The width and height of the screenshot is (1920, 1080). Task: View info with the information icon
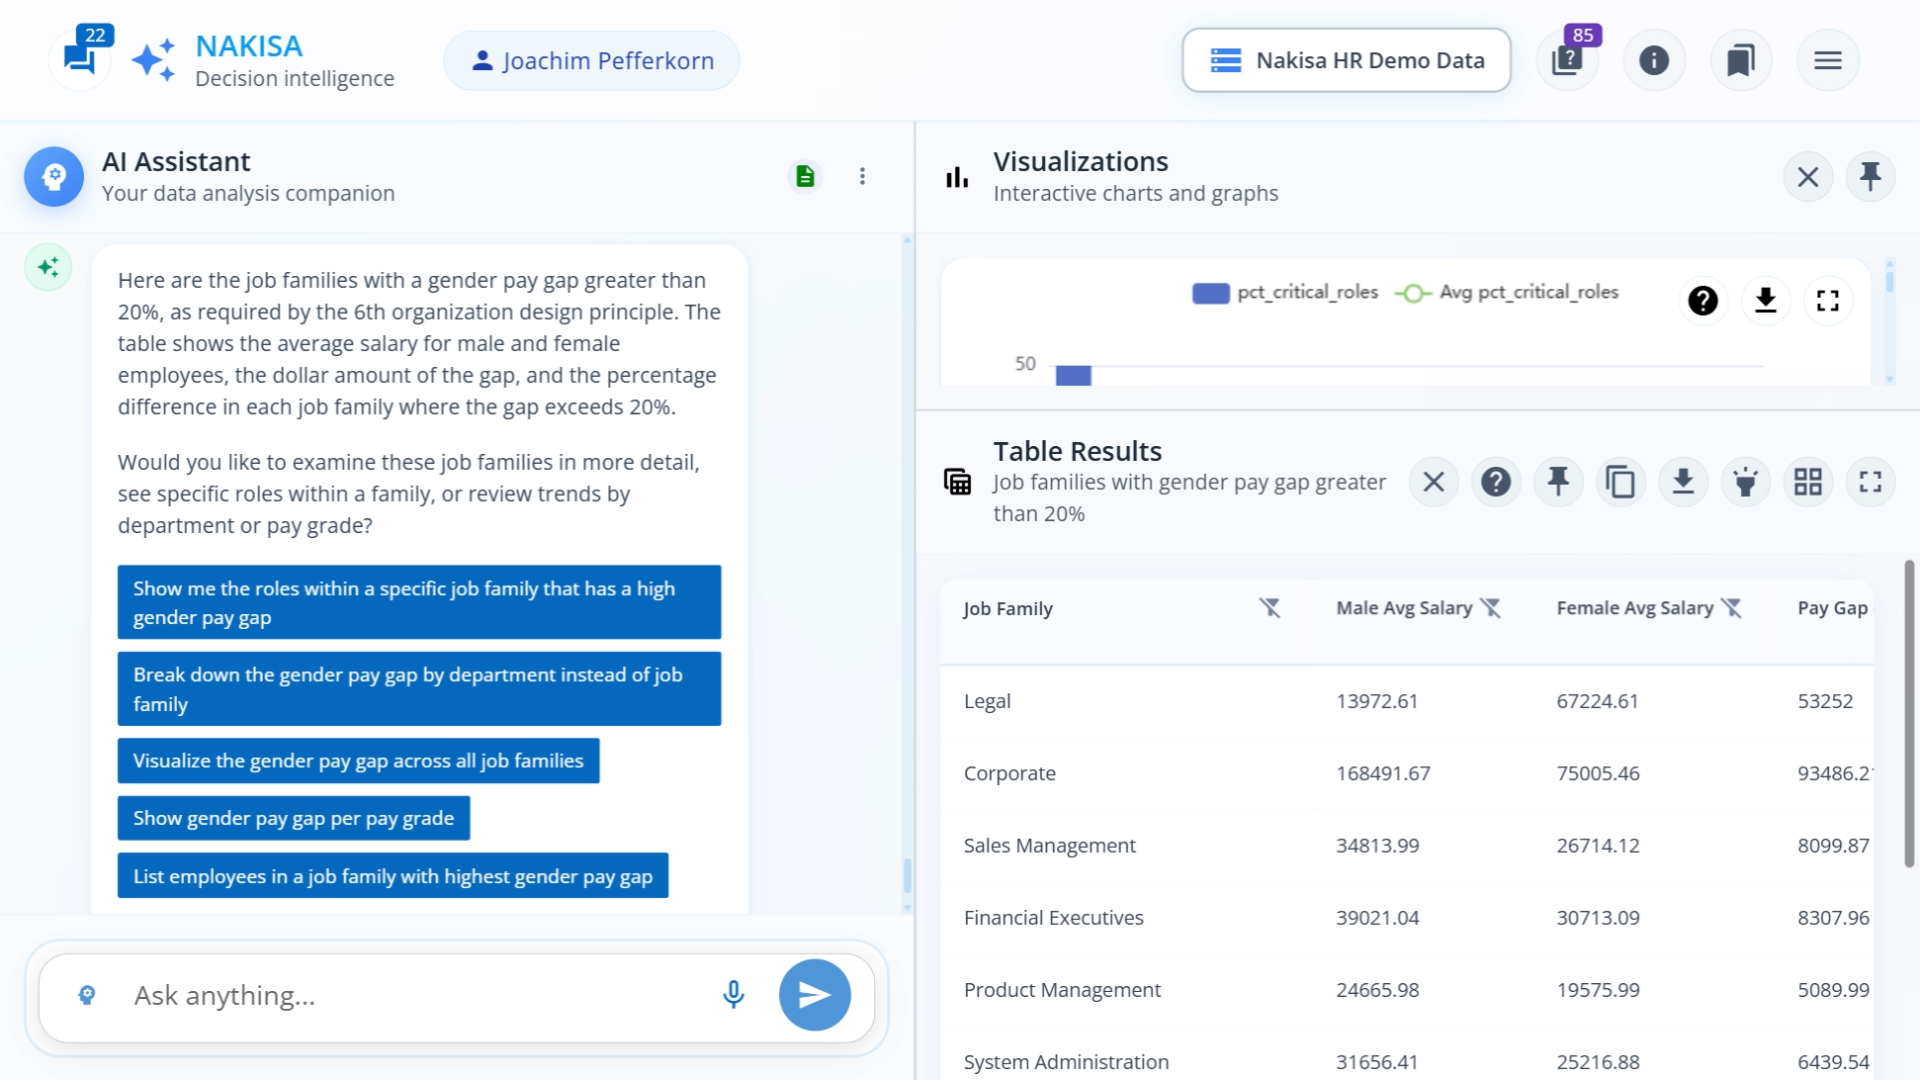tap(1654, 60)
